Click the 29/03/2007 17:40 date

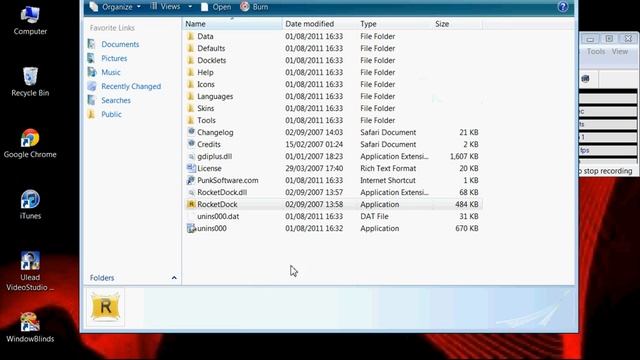314,168
